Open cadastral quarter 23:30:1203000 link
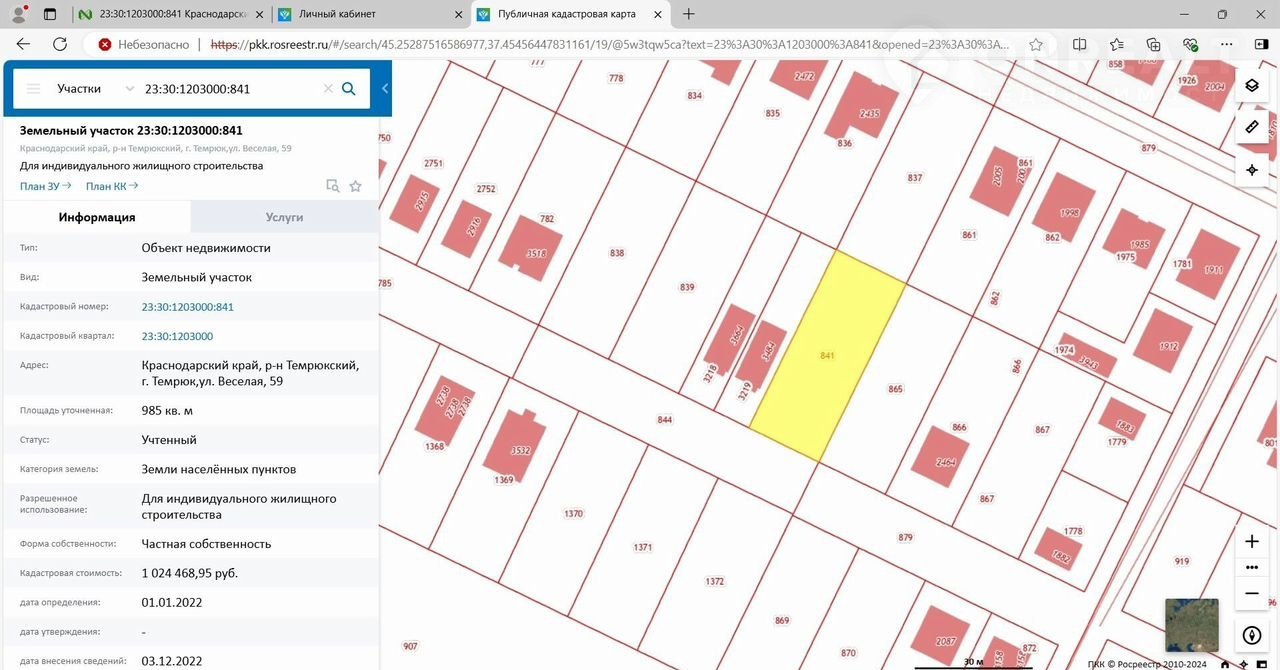Image resolution: width=1280 pixels, height=670 pixels. point(177,336)
